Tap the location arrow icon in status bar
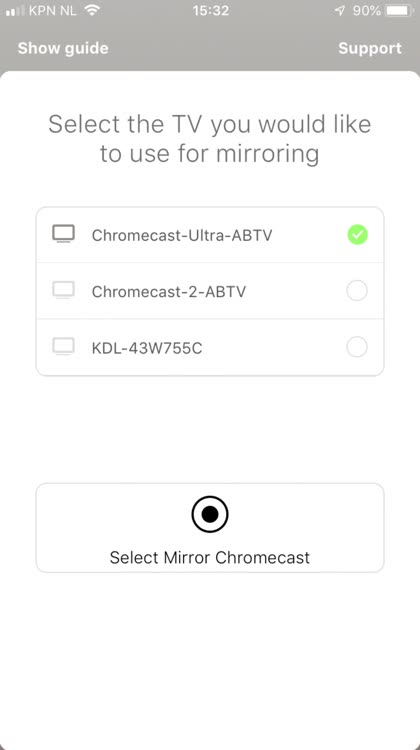Image resolution: width=420 pixels, height=750 pixels. click(x=340, y=11)
